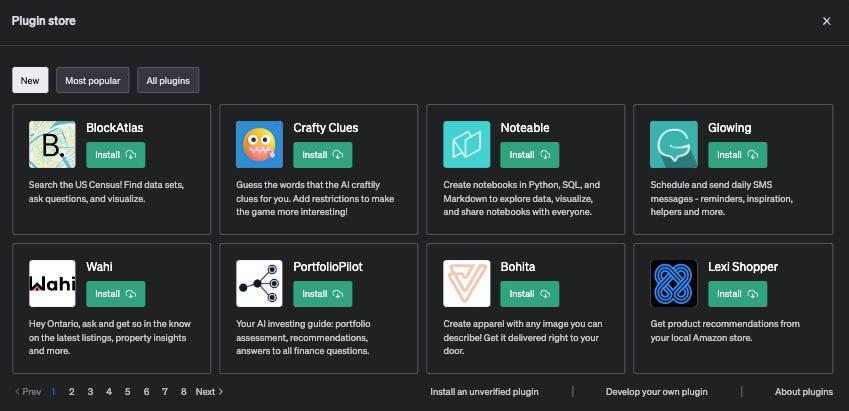
Task: Install the Noteable plugin
Action: click(x=530, y=155)
